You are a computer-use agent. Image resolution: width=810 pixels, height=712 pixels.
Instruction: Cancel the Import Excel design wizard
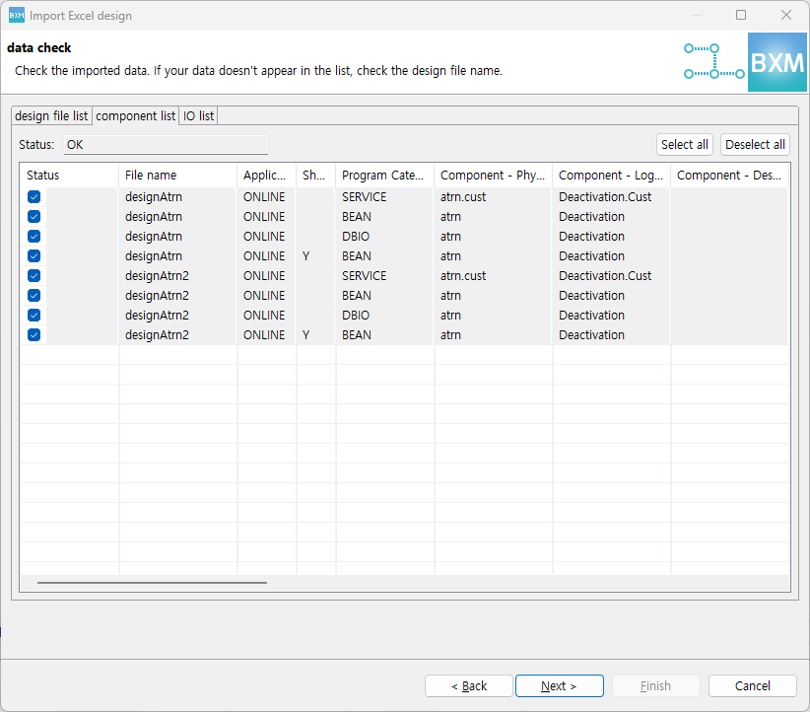752,686
